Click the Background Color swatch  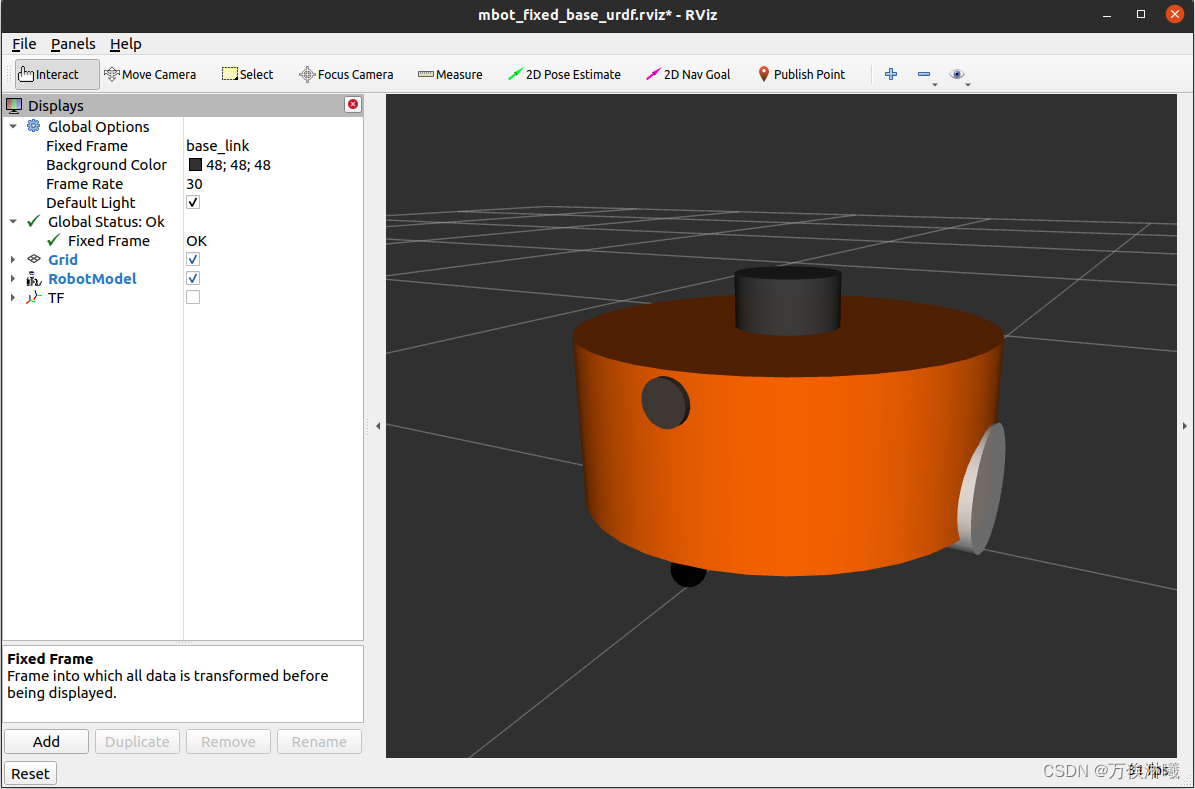click(x=195, y=165)
